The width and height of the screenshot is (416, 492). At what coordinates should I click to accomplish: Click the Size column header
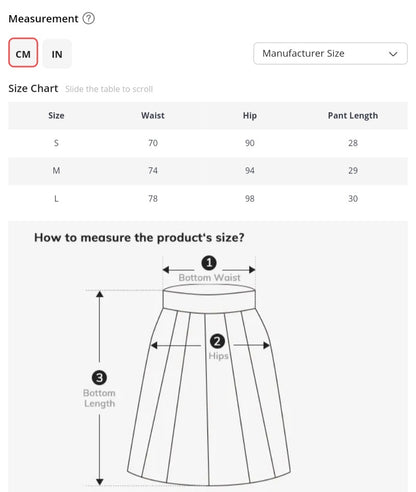56,115
